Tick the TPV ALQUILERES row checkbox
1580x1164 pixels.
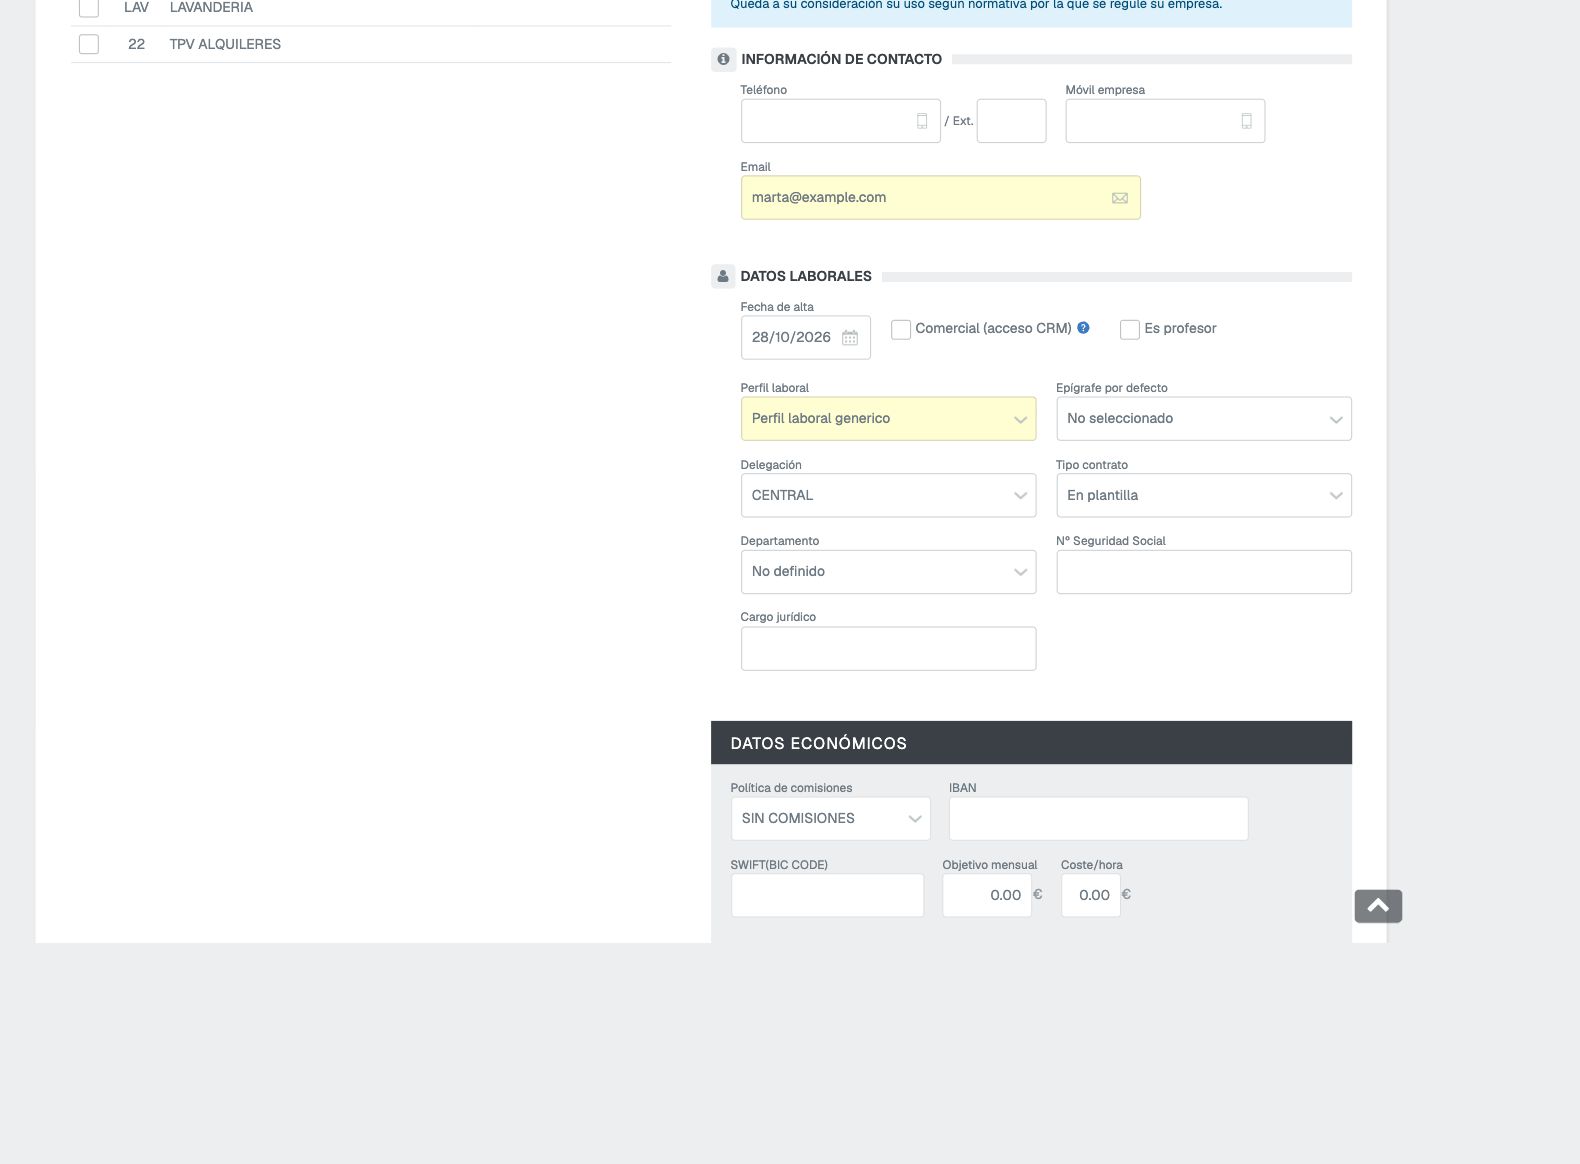[89, 44]
